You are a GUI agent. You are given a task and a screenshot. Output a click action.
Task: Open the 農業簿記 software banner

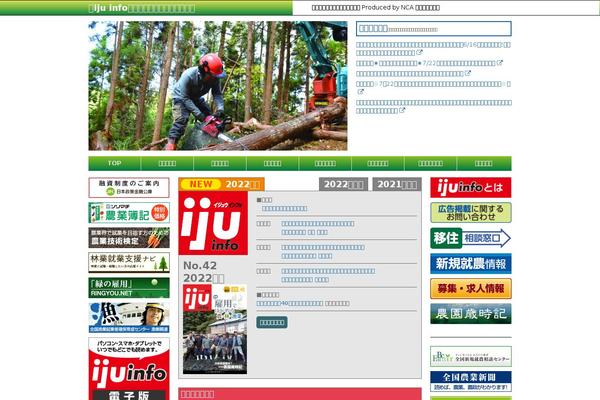click(129, 213)
